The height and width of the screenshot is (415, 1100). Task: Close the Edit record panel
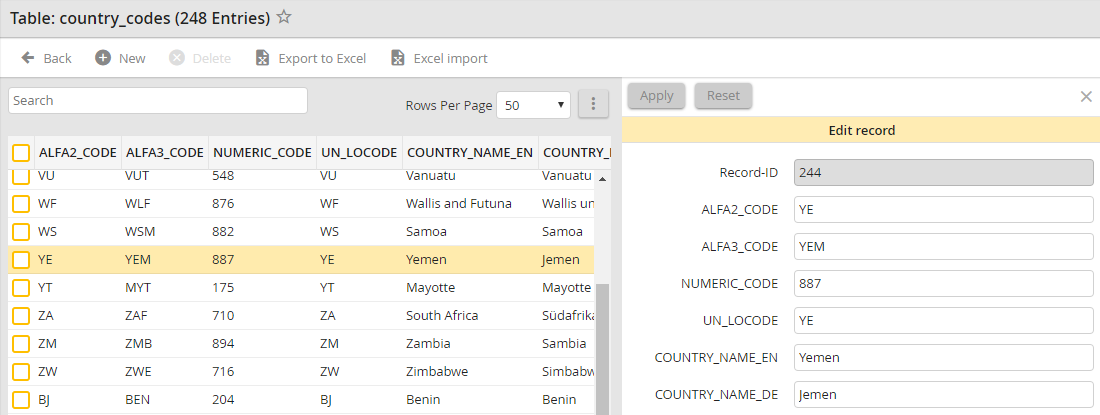pyautogui.click(x=1086, y=97)
